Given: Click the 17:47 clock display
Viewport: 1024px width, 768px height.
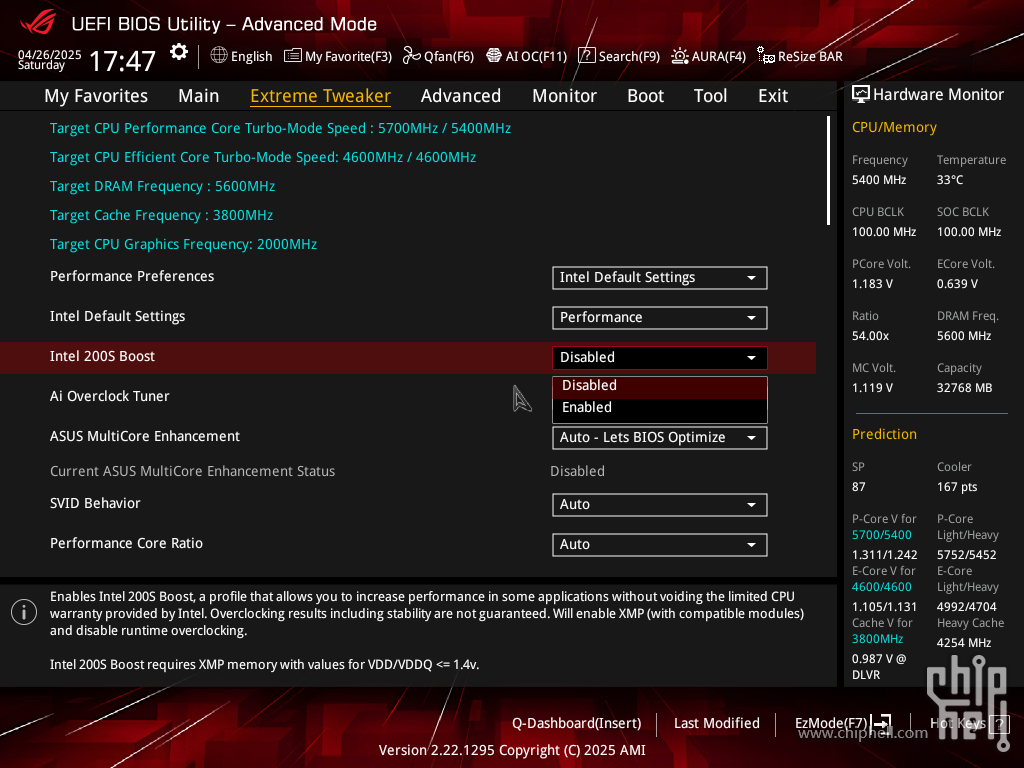Looking at the screenshot, I should 122,61.
